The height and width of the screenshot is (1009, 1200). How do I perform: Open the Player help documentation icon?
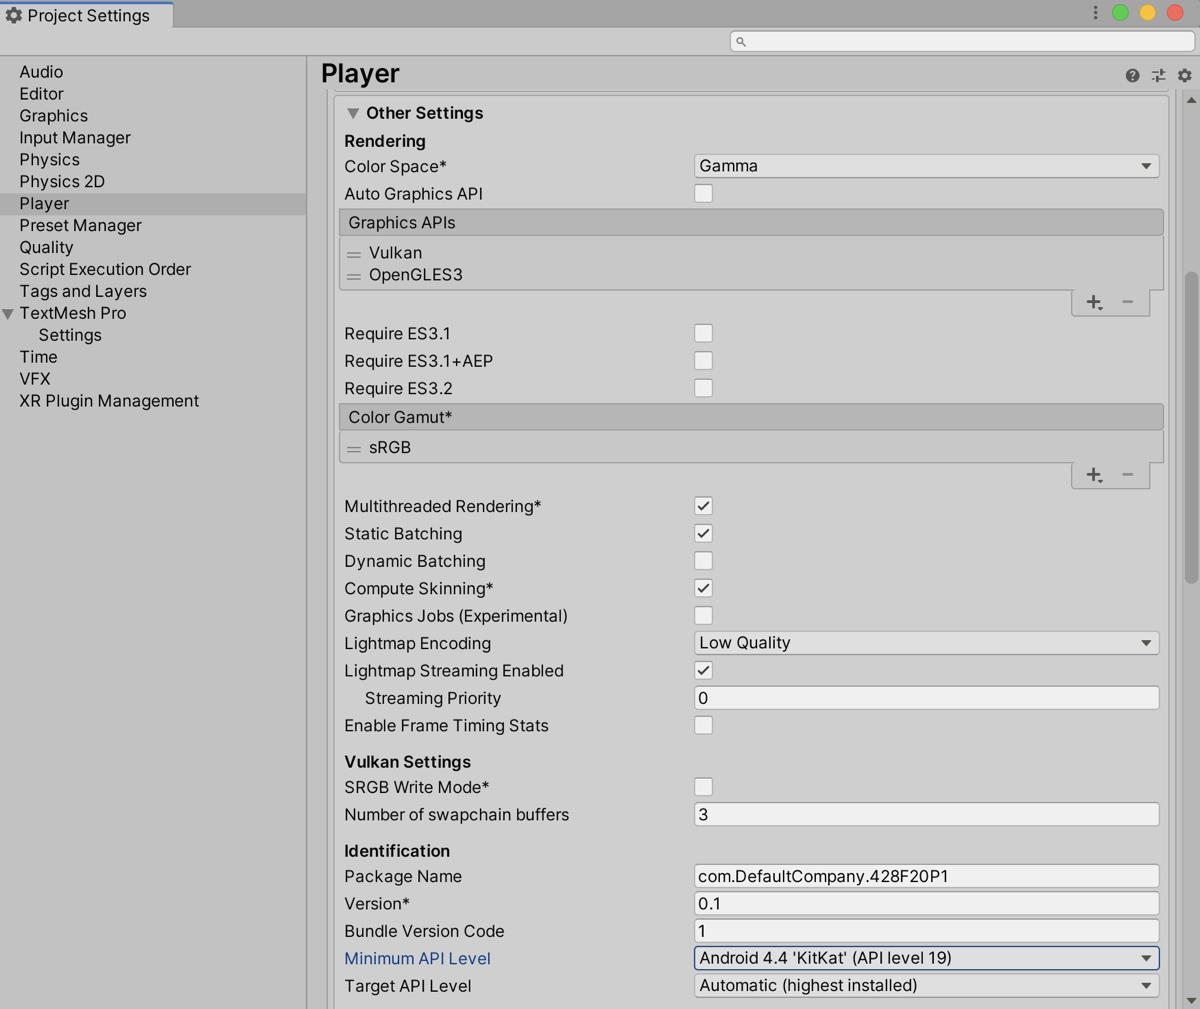[x=1132, y=76]
